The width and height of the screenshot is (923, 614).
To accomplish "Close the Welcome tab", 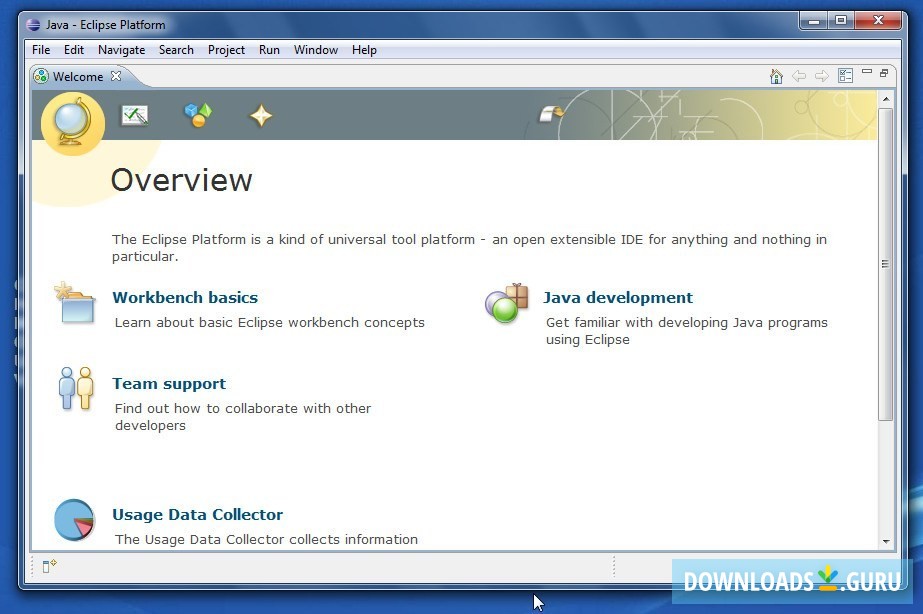I will [x=115, y=75].
